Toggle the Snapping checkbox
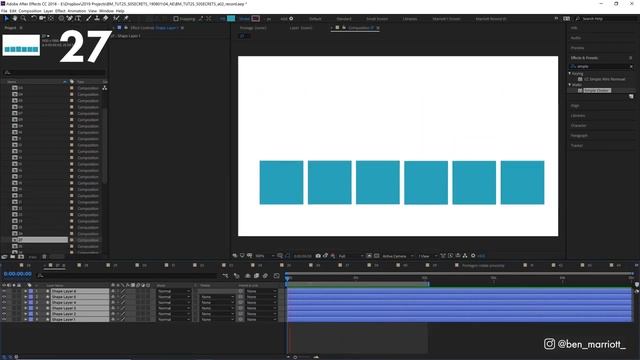 176,19
